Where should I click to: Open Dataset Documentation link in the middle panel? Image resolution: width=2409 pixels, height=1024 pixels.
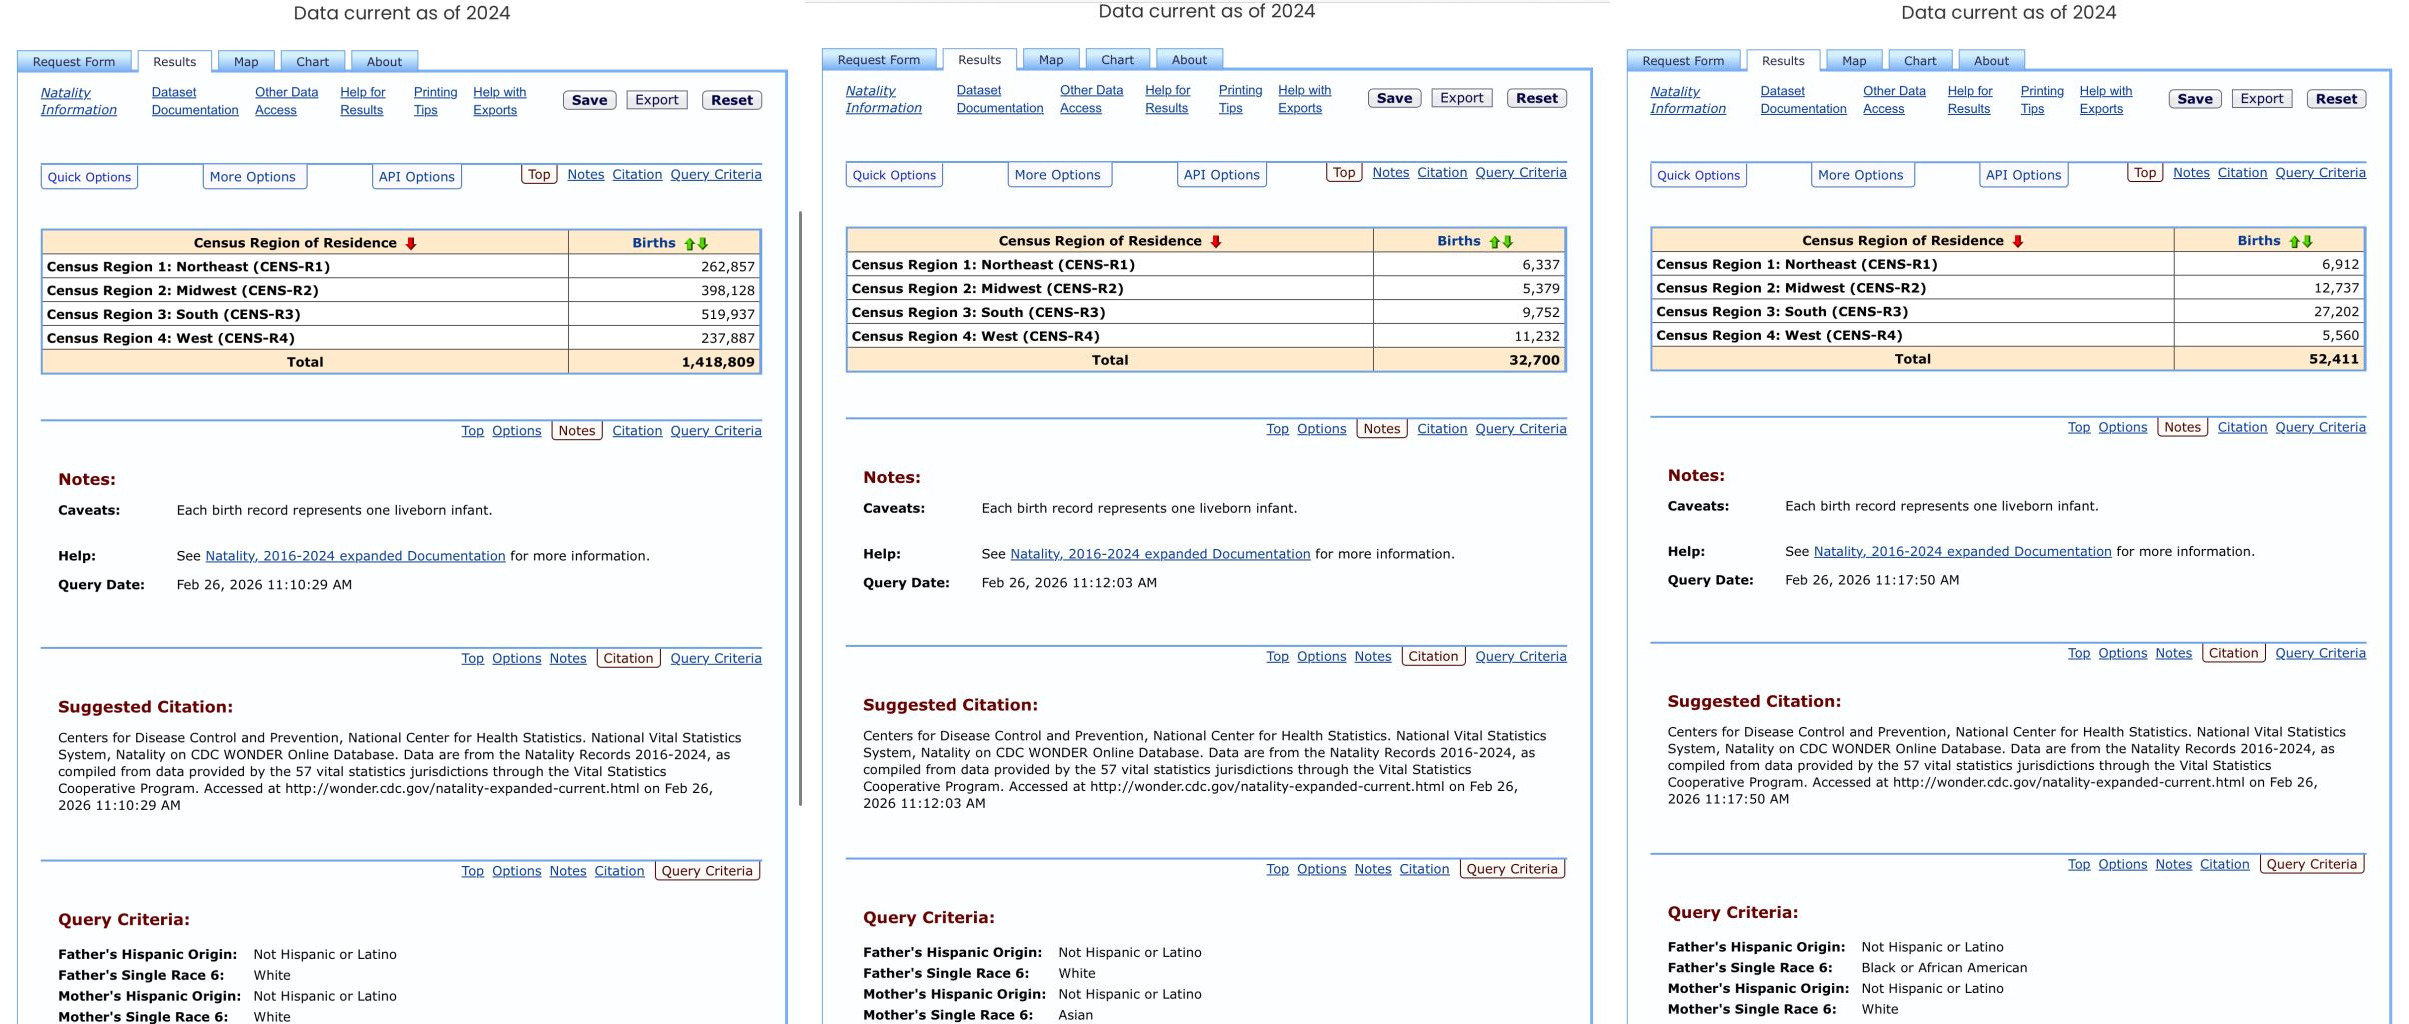tap(1000, 99)
